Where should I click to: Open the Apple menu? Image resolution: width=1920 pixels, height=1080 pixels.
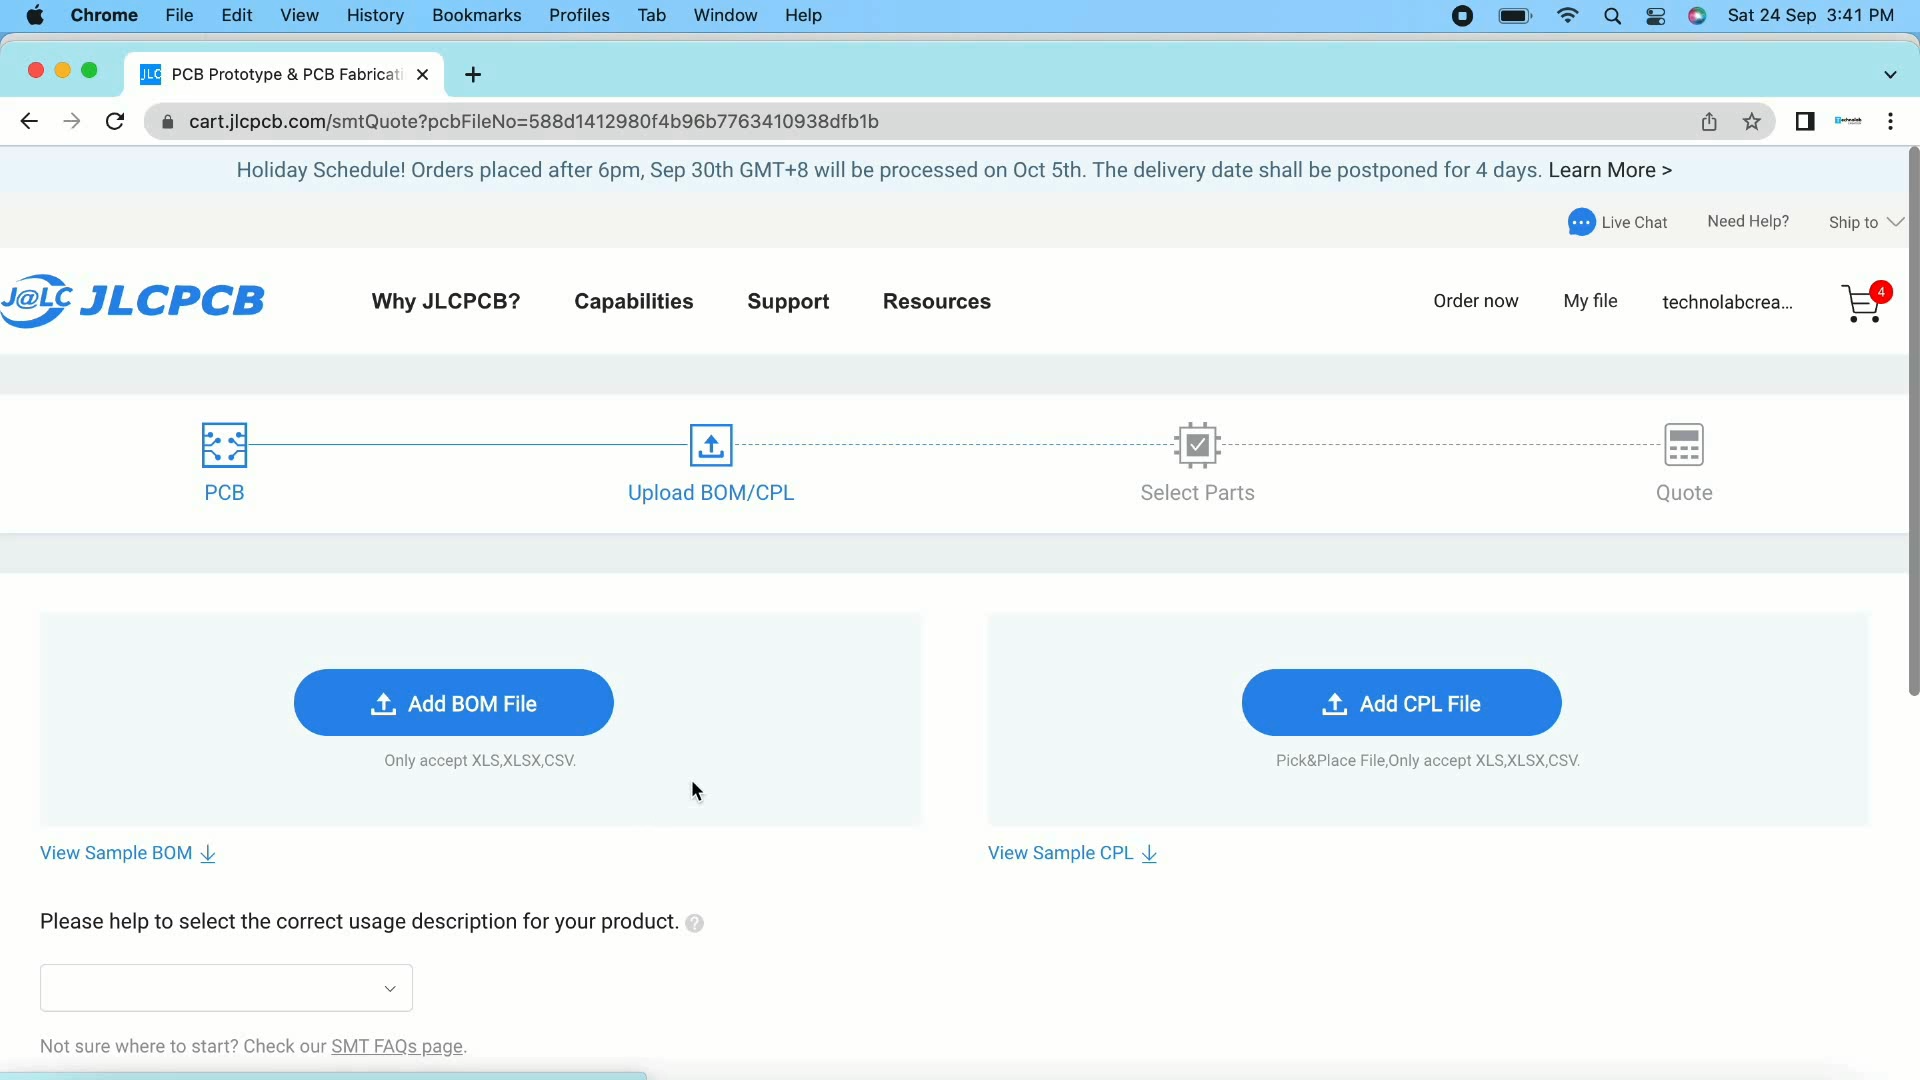(35, 15)
